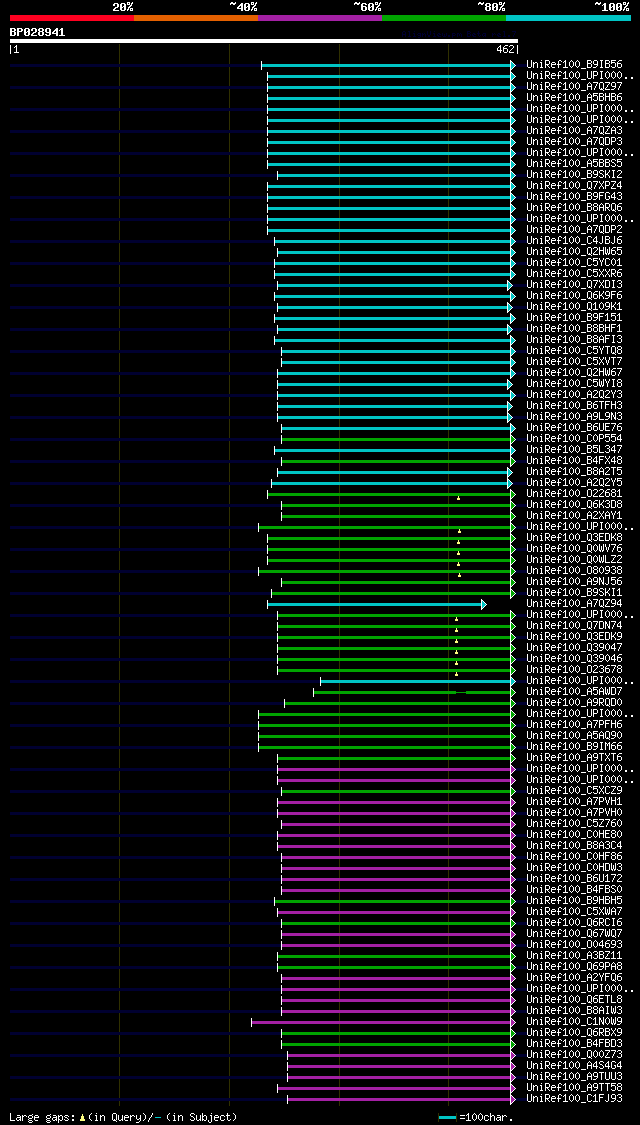
Task: Click the green alignment bar for A5AWD7
Action: (414, 692)
